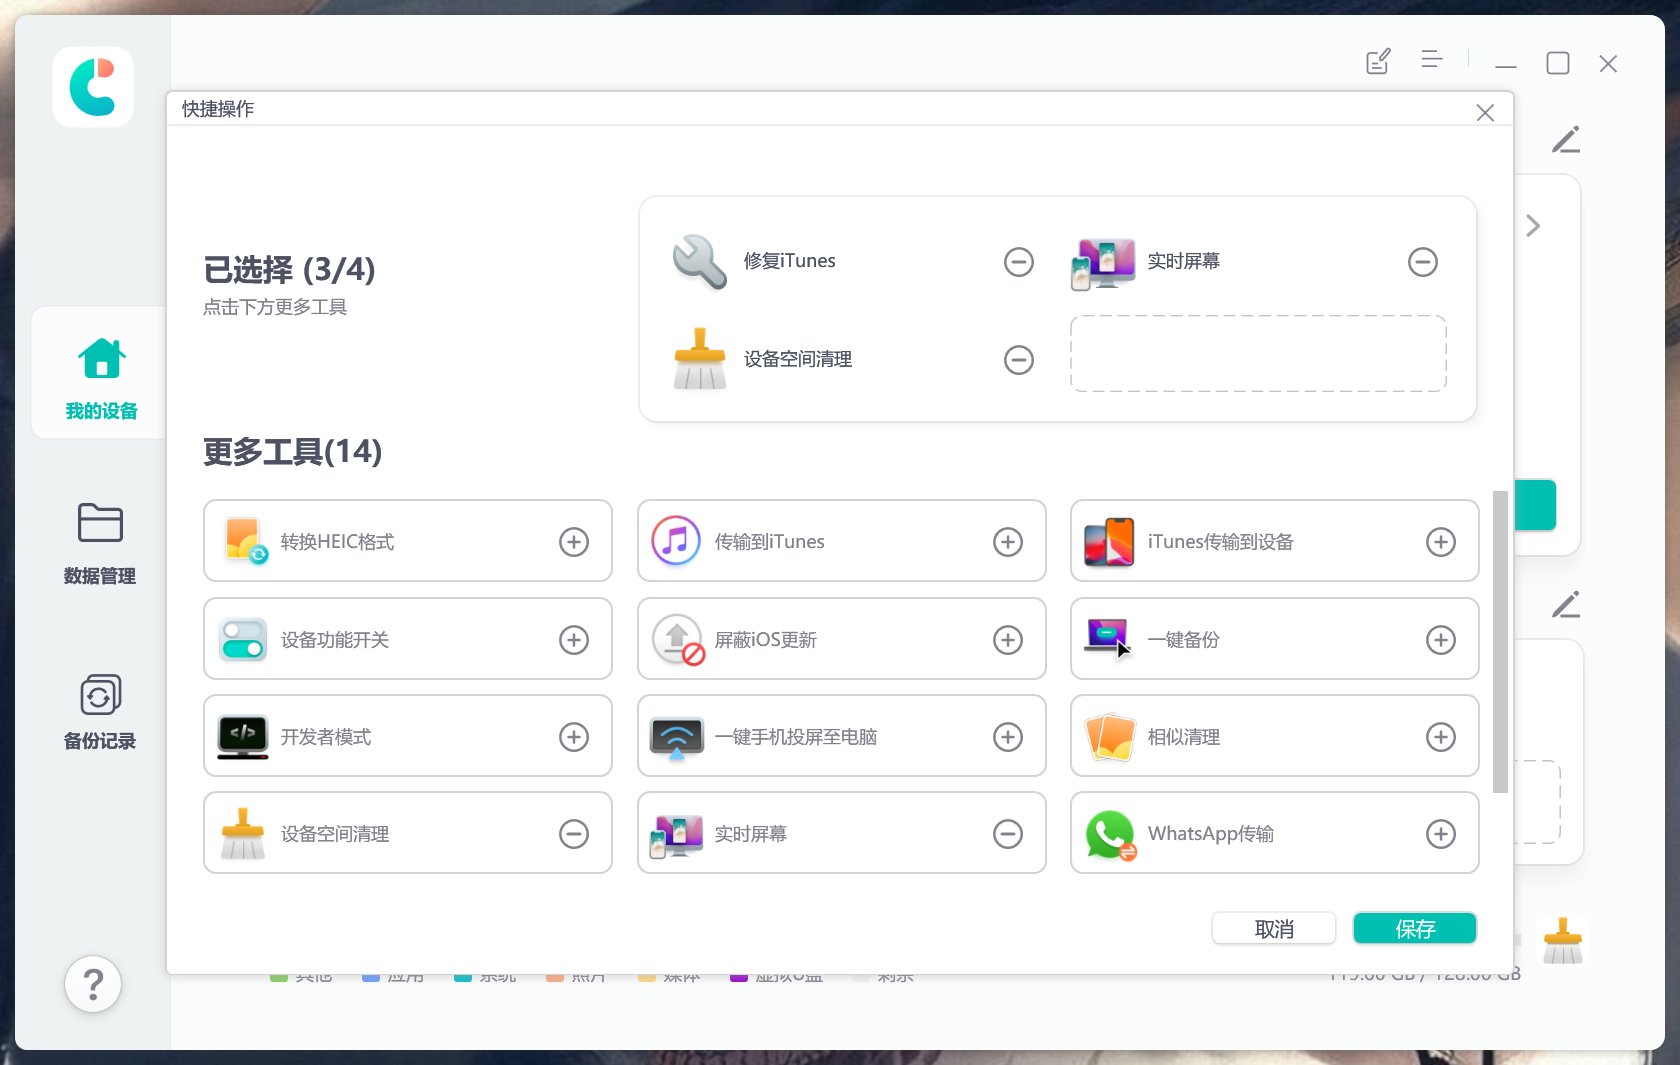
Task: Add 设备功能开关 to quick actions
Action: pyautogui.click(x=573, y=640)
